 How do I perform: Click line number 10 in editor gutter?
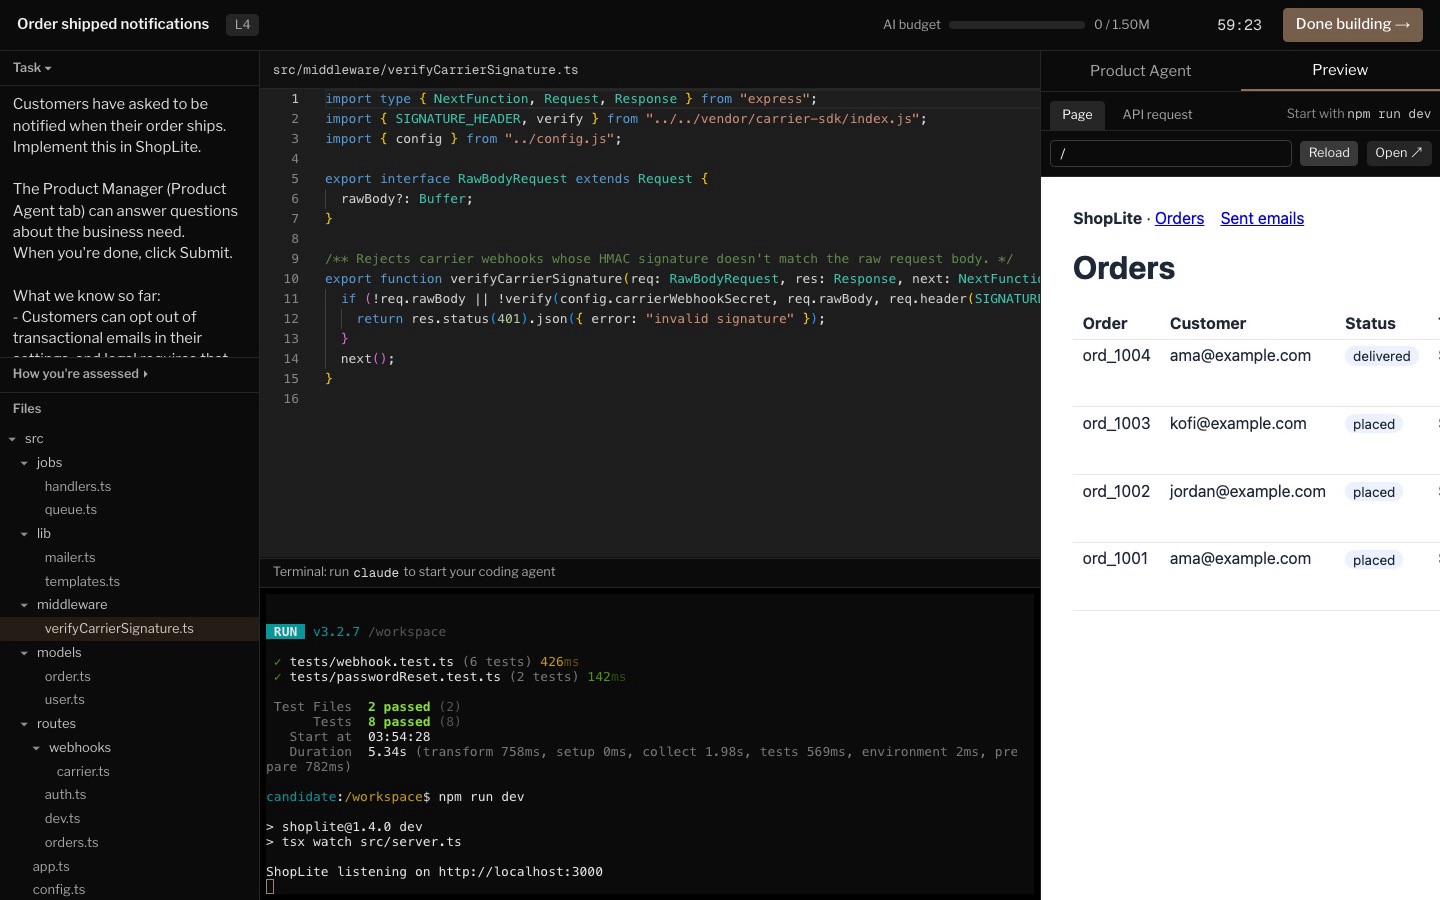pyautogui.click(x=291, y=279)
